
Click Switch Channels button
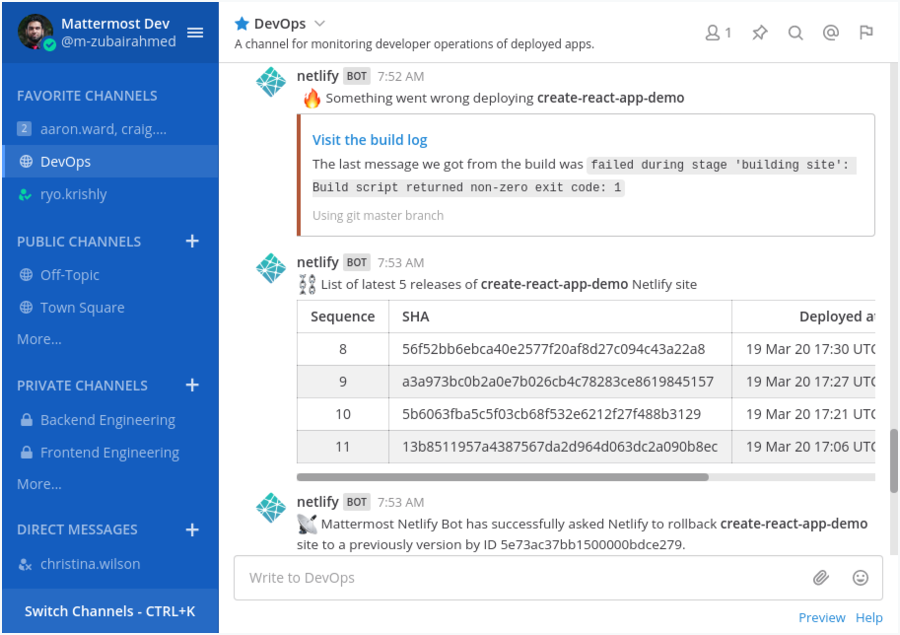tap(110, 611)
